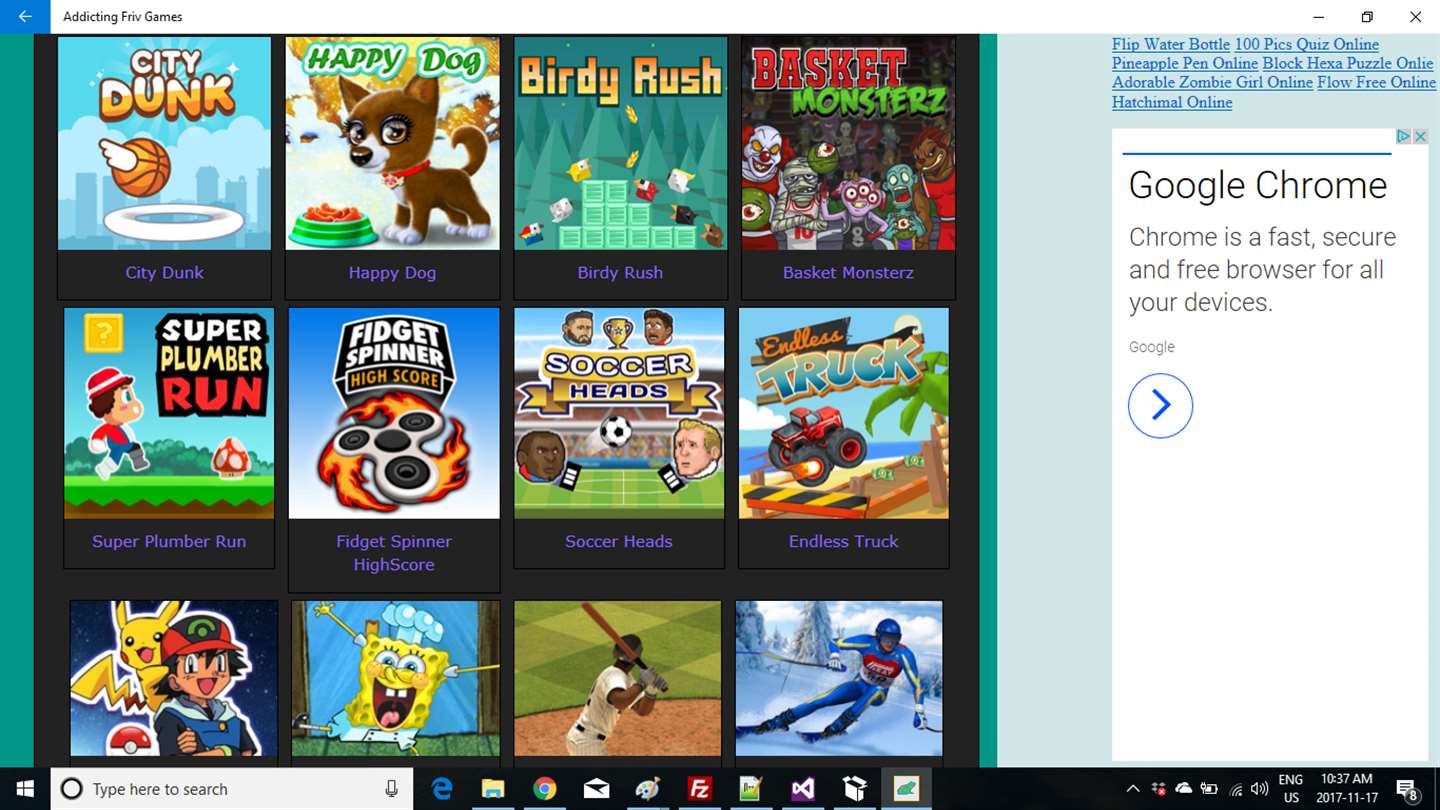Image resolution: width=1440 pixels, height=810 pixels.
Task: Open the green notepad app in the taskbar
Action: [x=751, y=789]
